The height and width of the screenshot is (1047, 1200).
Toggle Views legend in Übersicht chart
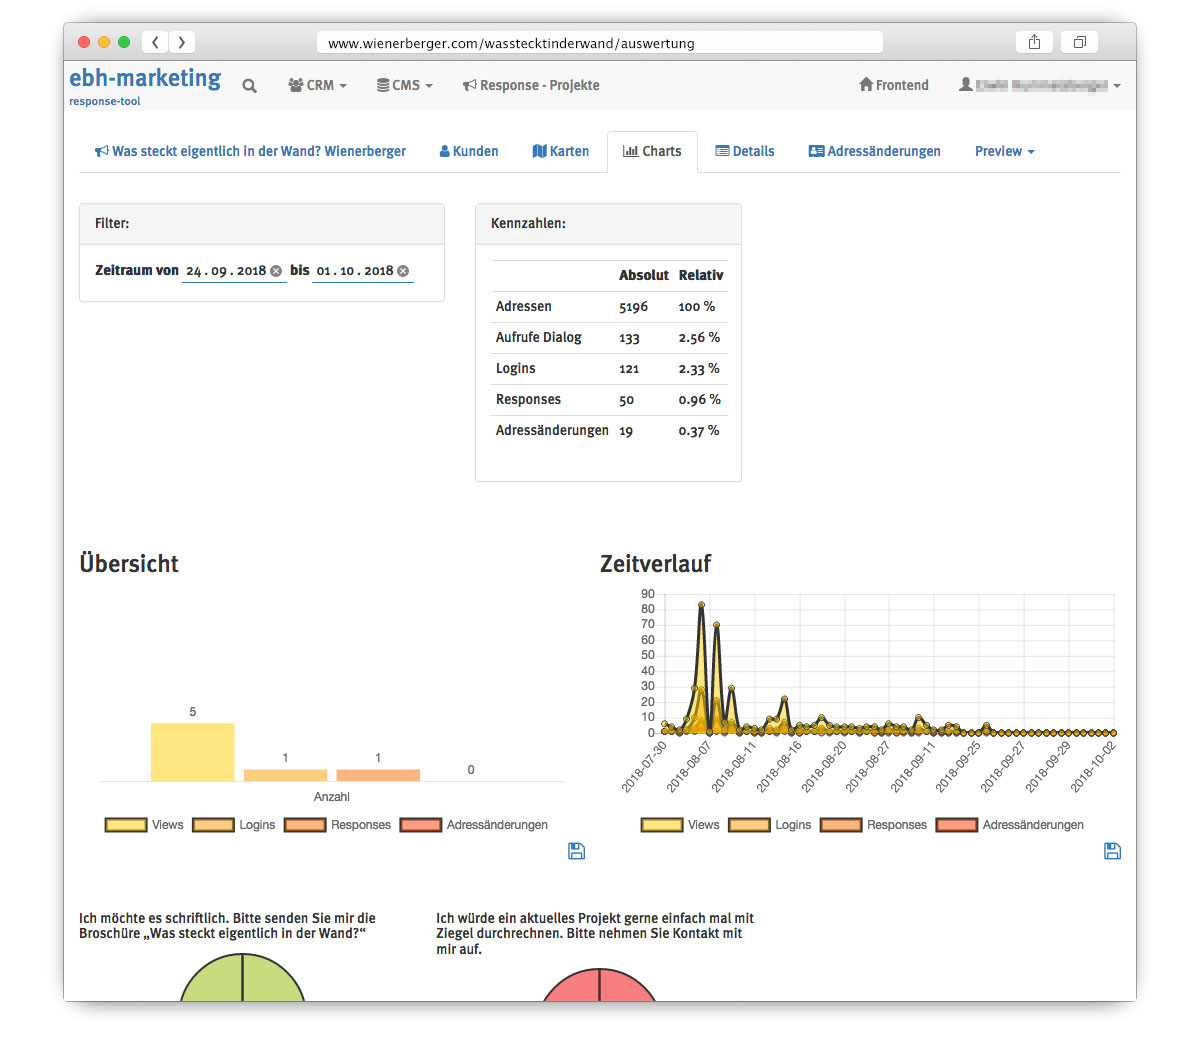[145, 825]
